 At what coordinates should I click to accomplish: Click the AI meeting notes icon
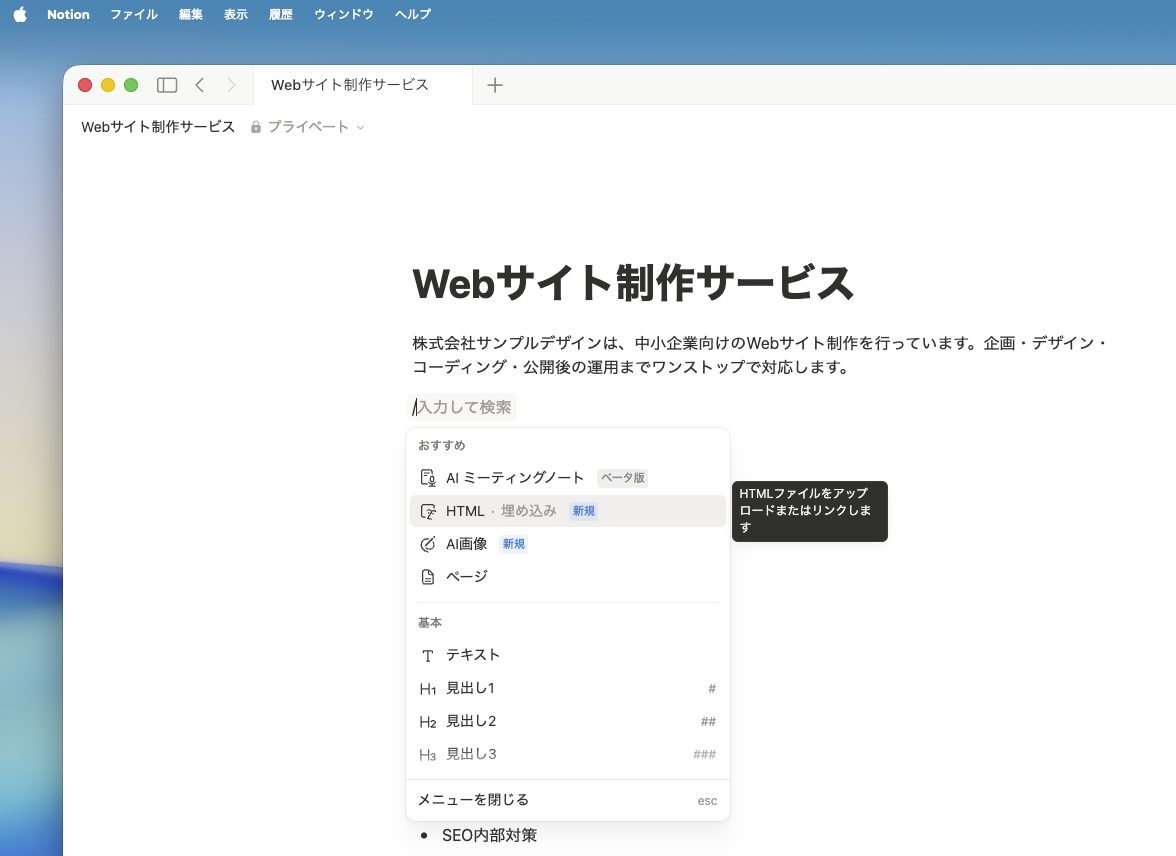coord(428,478)
